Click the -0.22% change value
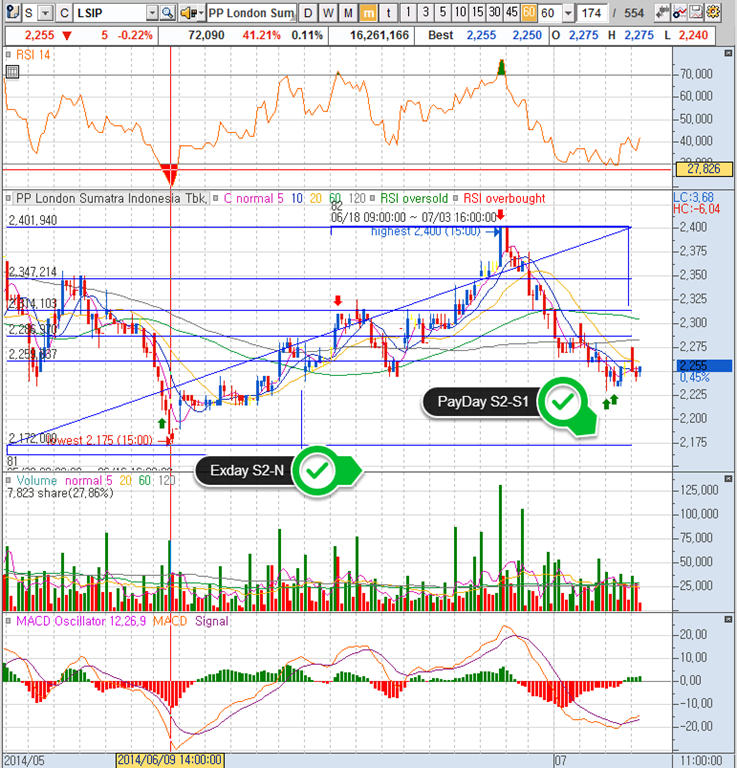 135,35
